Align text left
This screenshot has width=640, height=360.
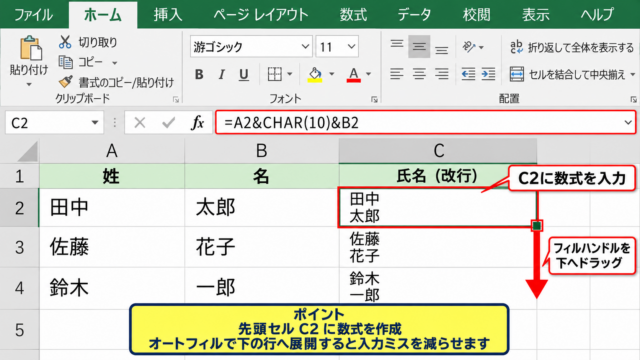(396, 74)
